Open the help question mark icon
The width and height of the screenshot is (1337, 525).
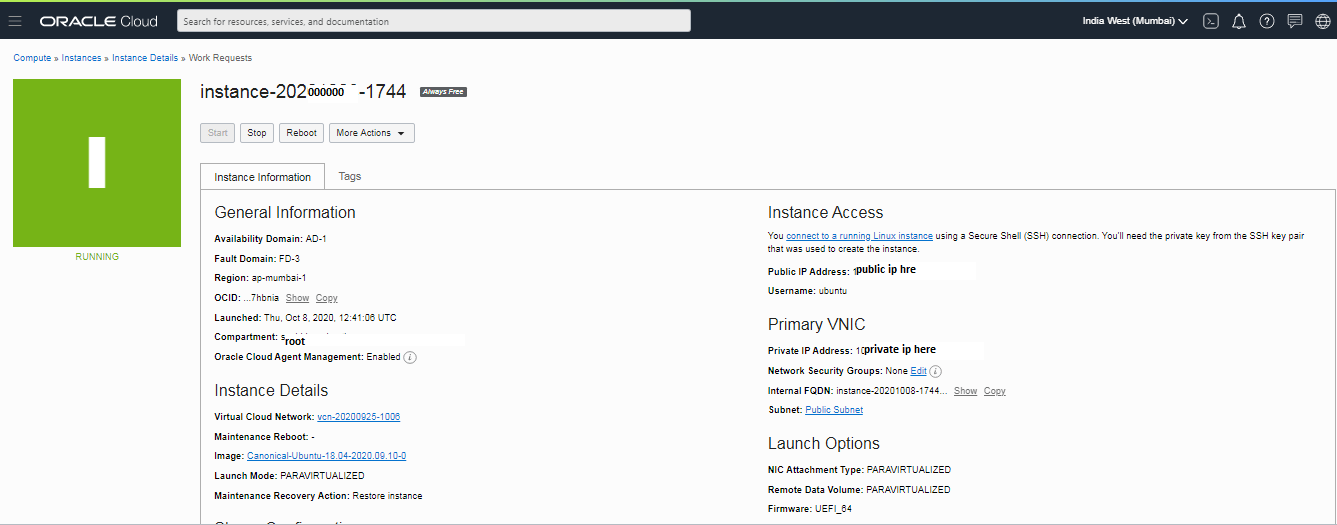click(1267, 21)
